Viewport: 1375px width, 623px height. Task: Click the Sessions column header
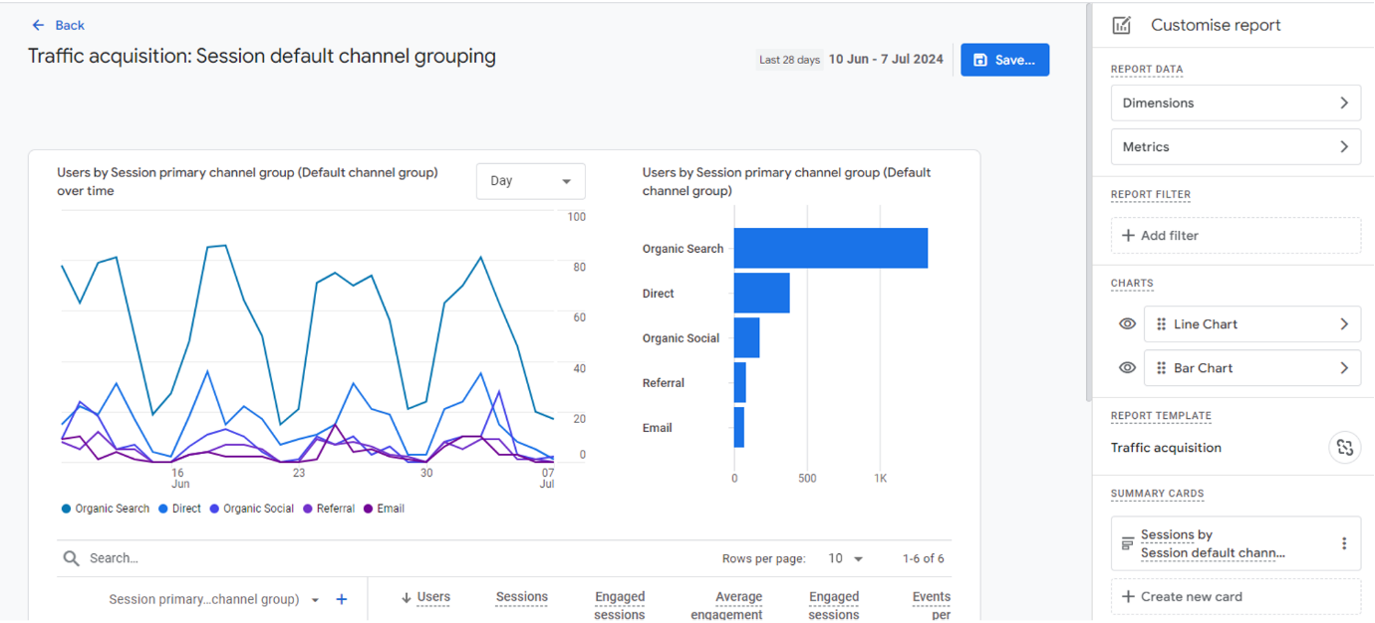pyautogui.click(x=522, y=597)
